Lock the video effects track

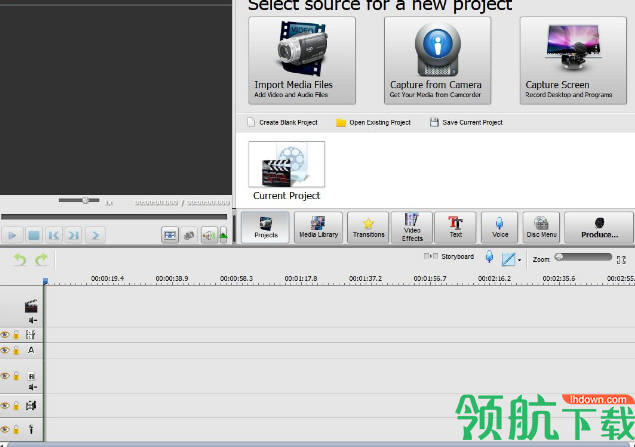point(16,335)
